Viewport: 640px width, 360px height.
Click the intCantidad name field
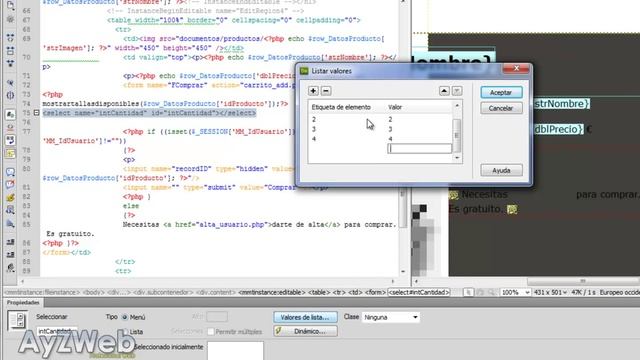(57, 331)
